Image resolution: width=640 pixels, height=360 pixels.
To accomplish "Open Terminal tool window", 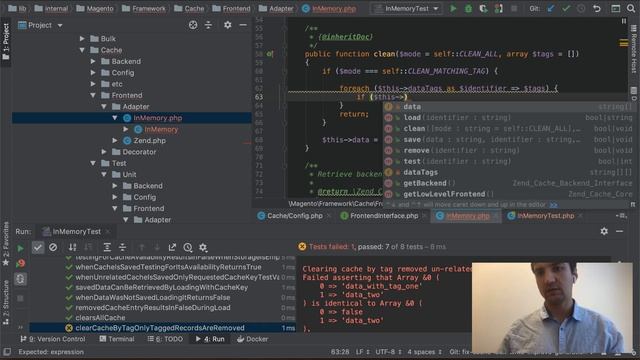I will 117,339.
